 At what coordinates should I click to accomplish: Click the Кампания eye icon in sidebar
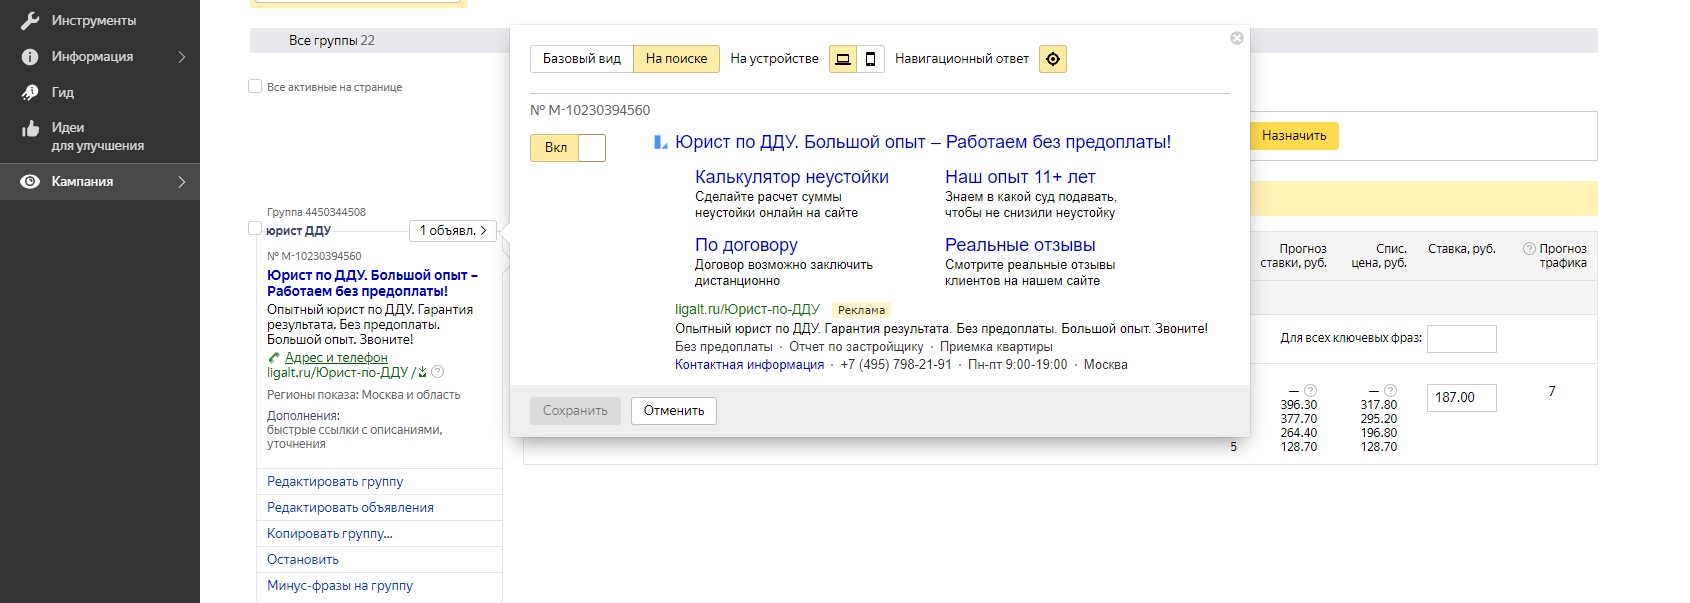(x=30, y=182)
